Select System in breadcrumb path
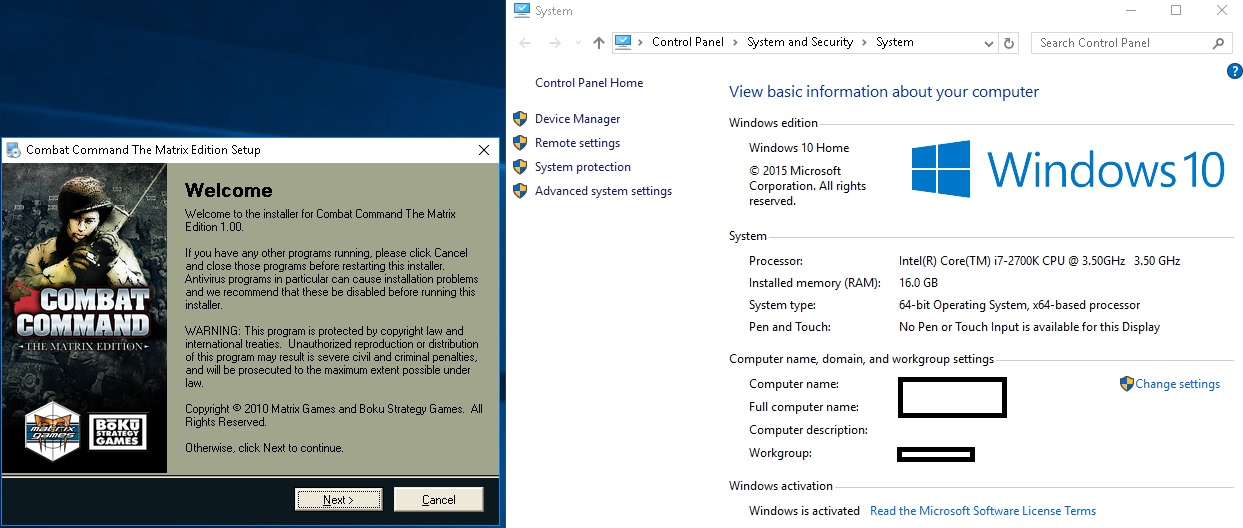Image resolution: width=1243 pixels, height=528 pixels. point(895,42)
